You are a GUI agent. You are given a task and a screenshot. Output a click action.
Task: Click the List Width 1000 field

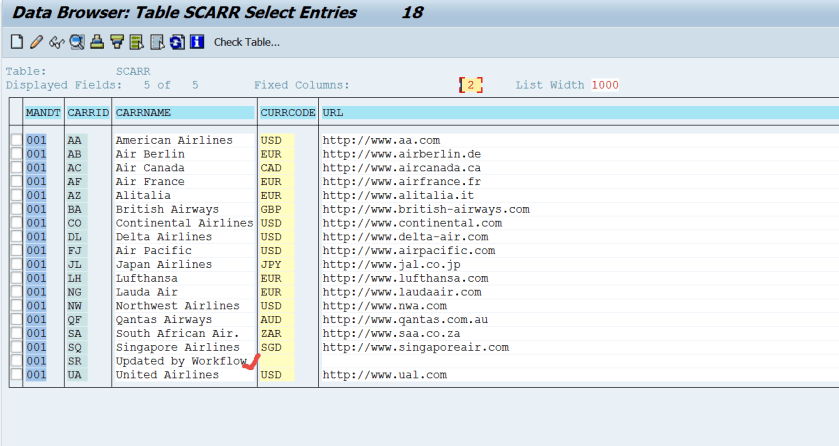coord(605,85)
